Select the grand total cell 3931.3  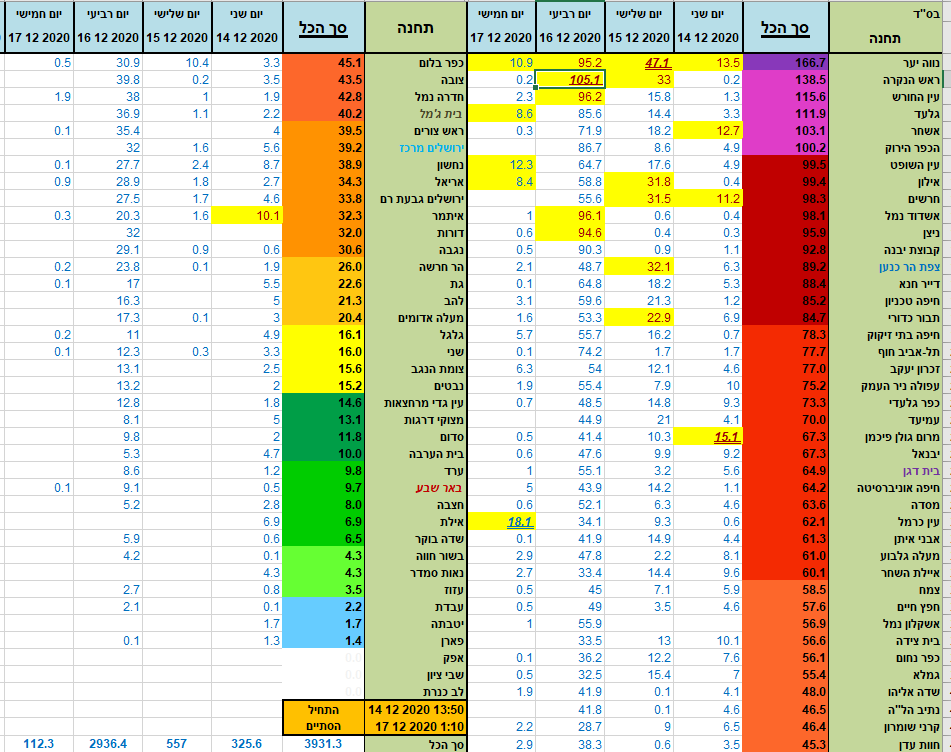(x=324, y=744)
